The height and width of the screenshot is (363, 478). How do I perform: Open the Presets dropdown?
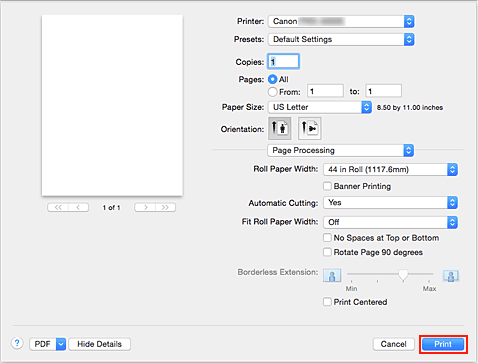pos(341,39)
